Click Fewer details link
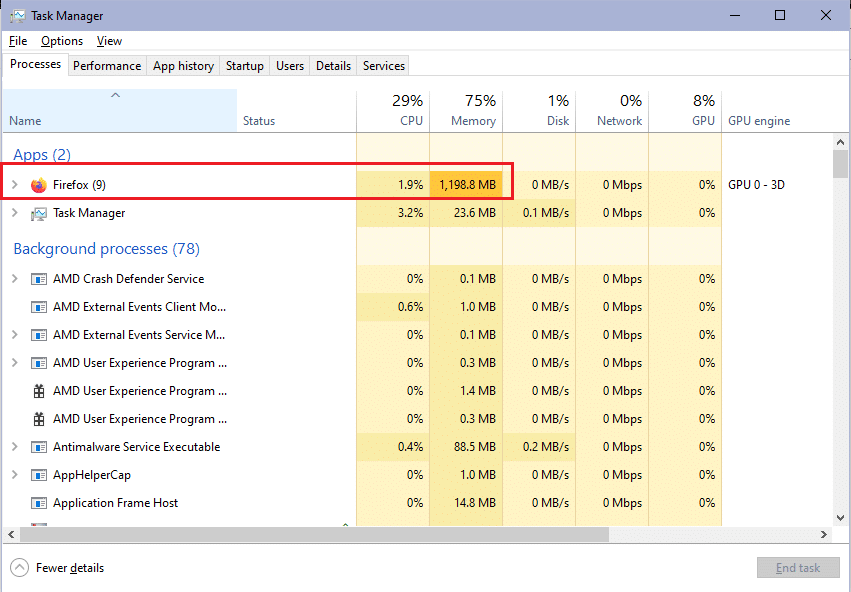Screen dimensions: 851x592 tap(70, 568)
